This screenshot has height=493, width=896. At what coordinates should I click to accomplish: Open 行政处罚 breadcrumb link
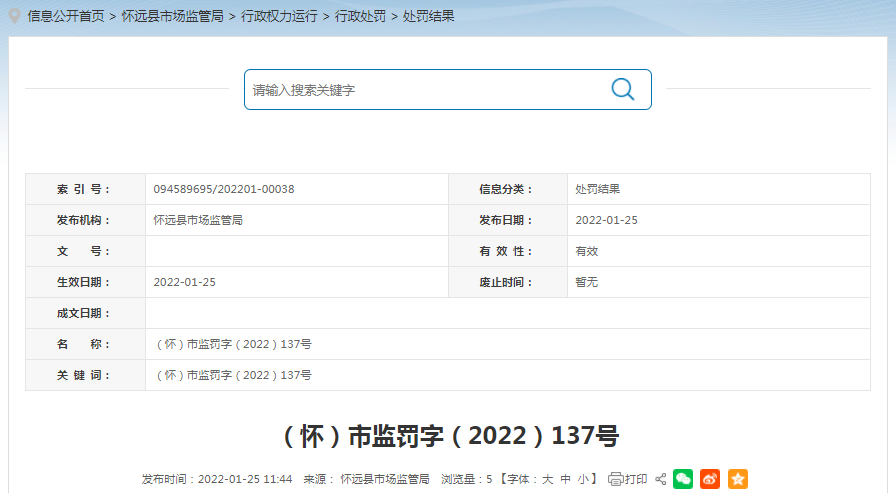[360, 17]
